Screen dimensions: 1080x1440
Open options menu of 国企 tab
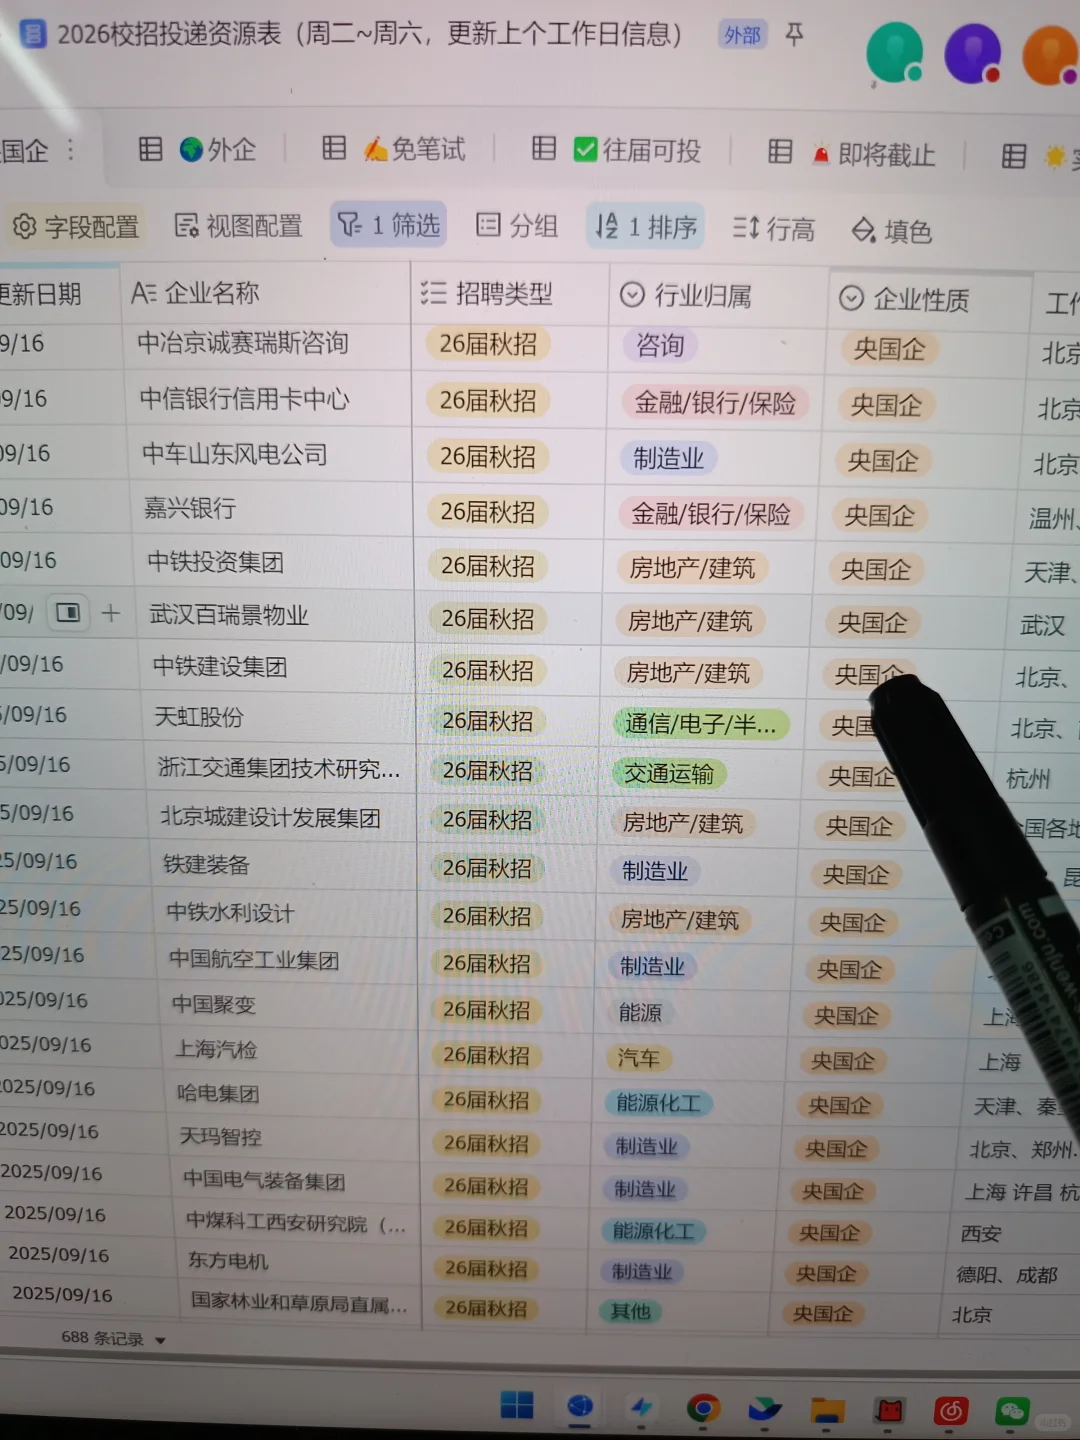70,150
